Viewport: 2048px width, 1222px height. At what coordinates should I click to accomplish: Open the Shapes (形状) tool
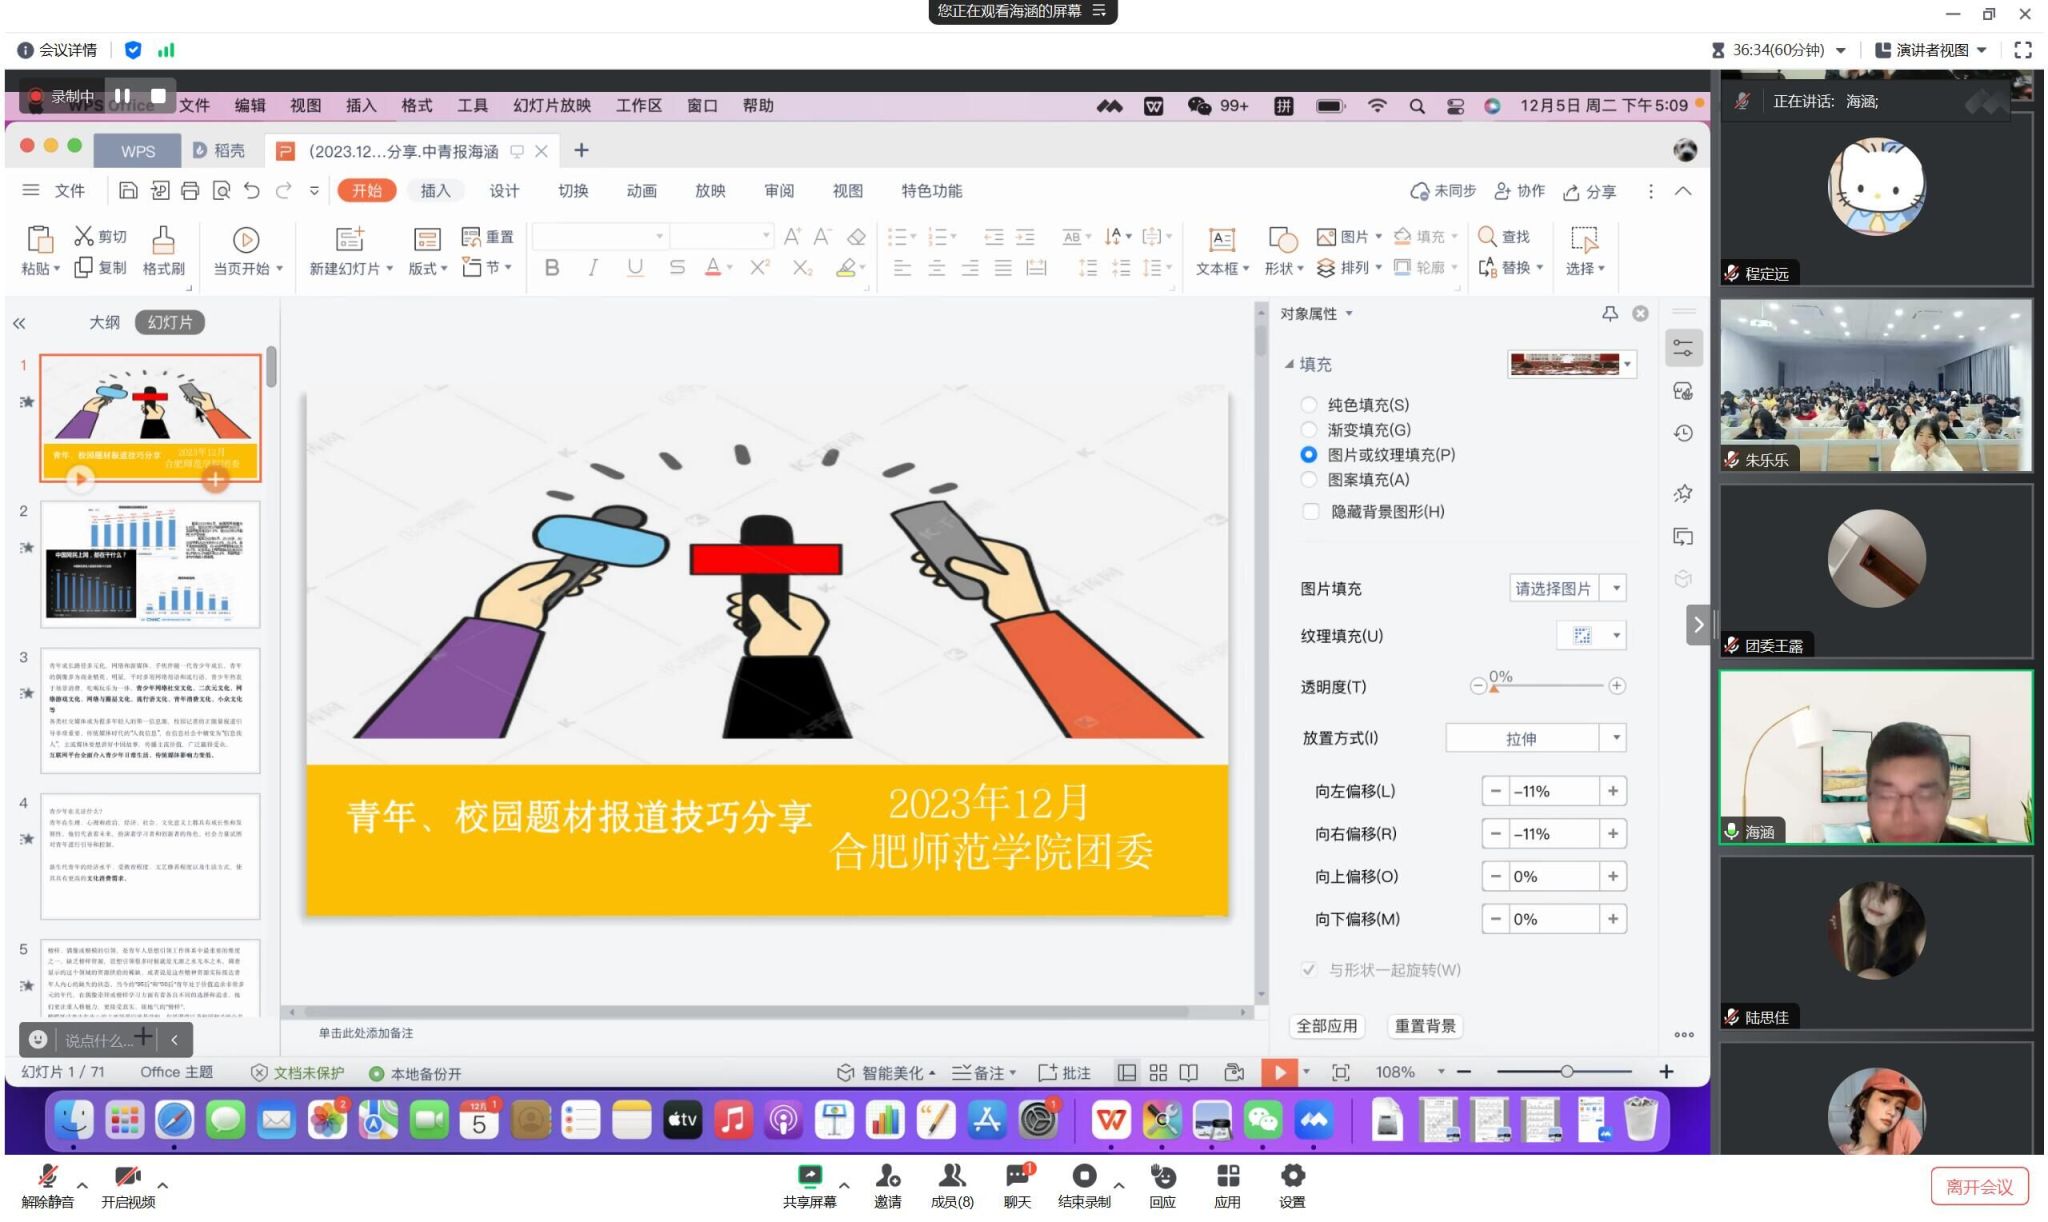[1282, 240]
